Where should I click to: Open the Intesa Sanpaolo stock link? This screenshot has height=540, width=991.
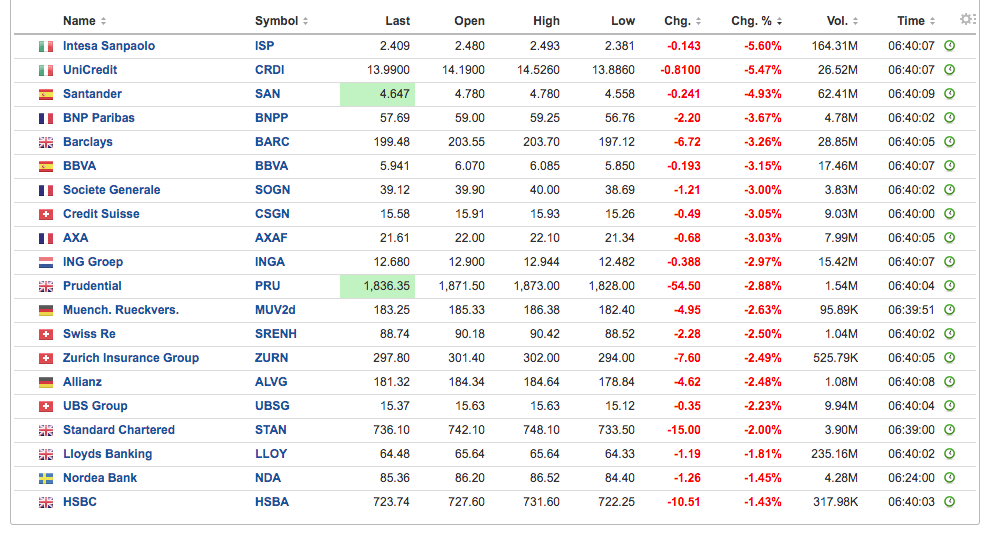tap(109, 46)
